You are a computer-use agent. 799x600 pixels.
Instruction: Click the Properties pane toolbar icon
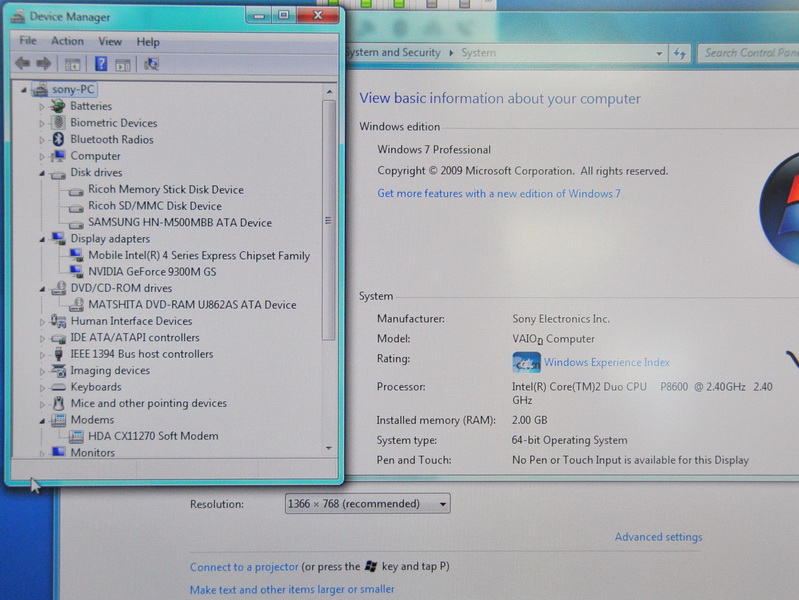[123, 64]
